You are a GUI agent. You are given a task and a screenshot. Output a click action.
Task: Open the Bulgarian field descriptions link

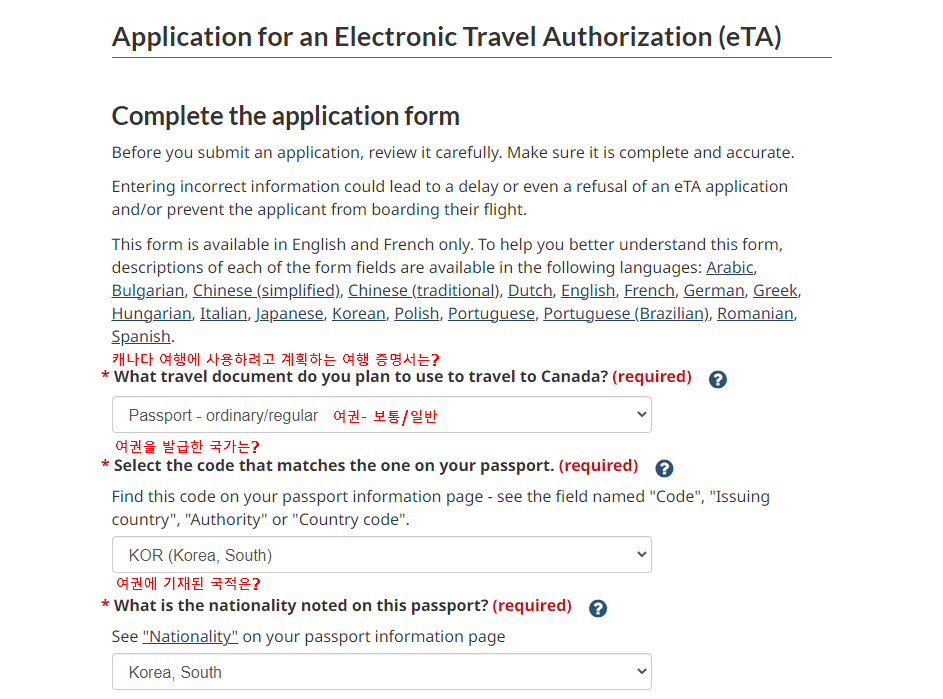(x=148, y=290)
